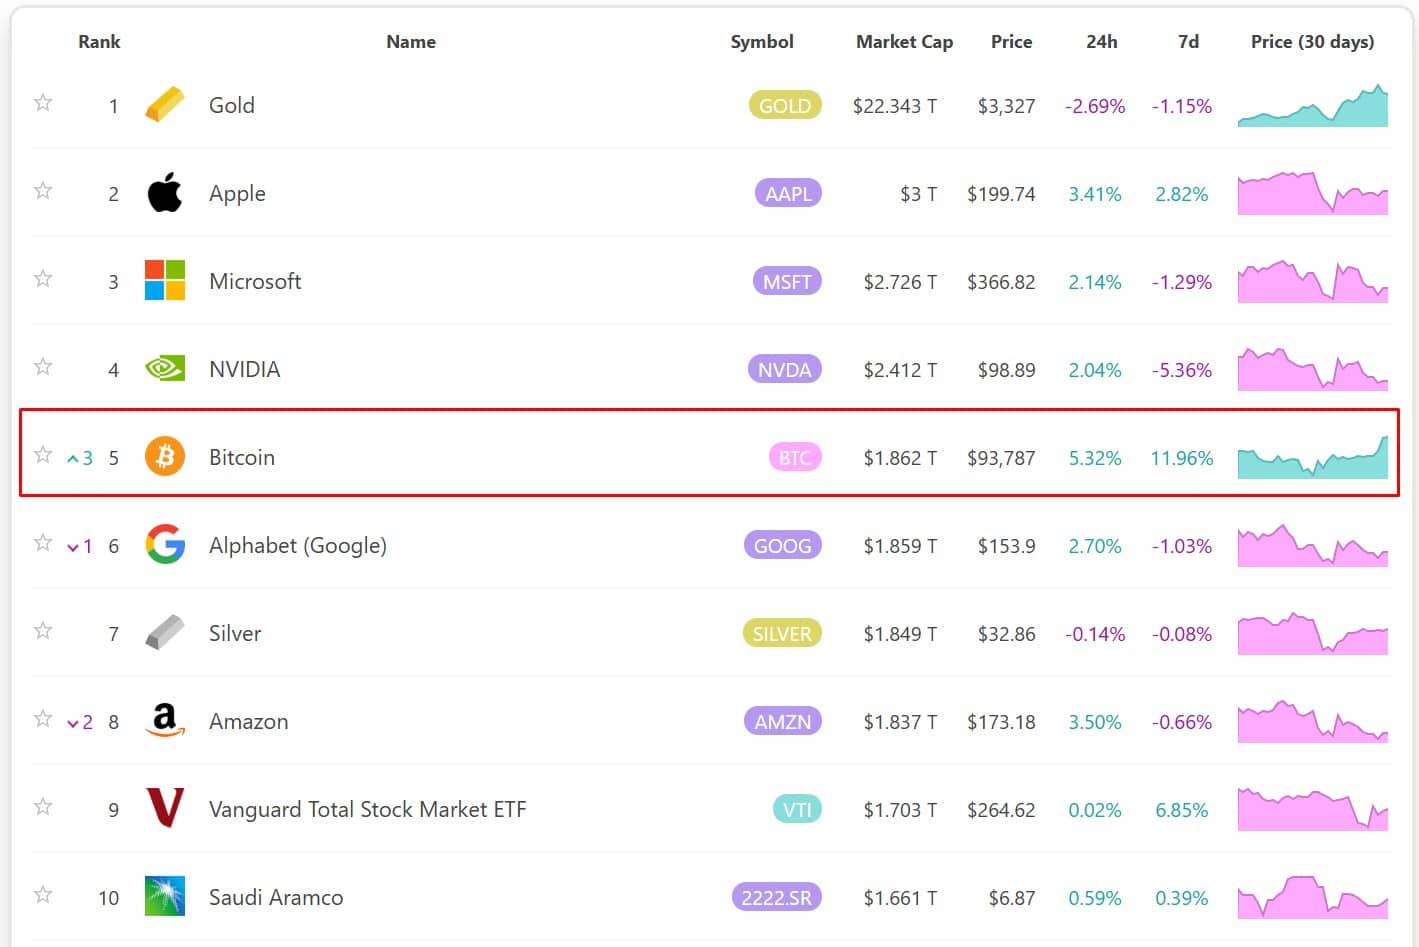Click the Saudi Aramco logo icon

click(x=165, y=896)
